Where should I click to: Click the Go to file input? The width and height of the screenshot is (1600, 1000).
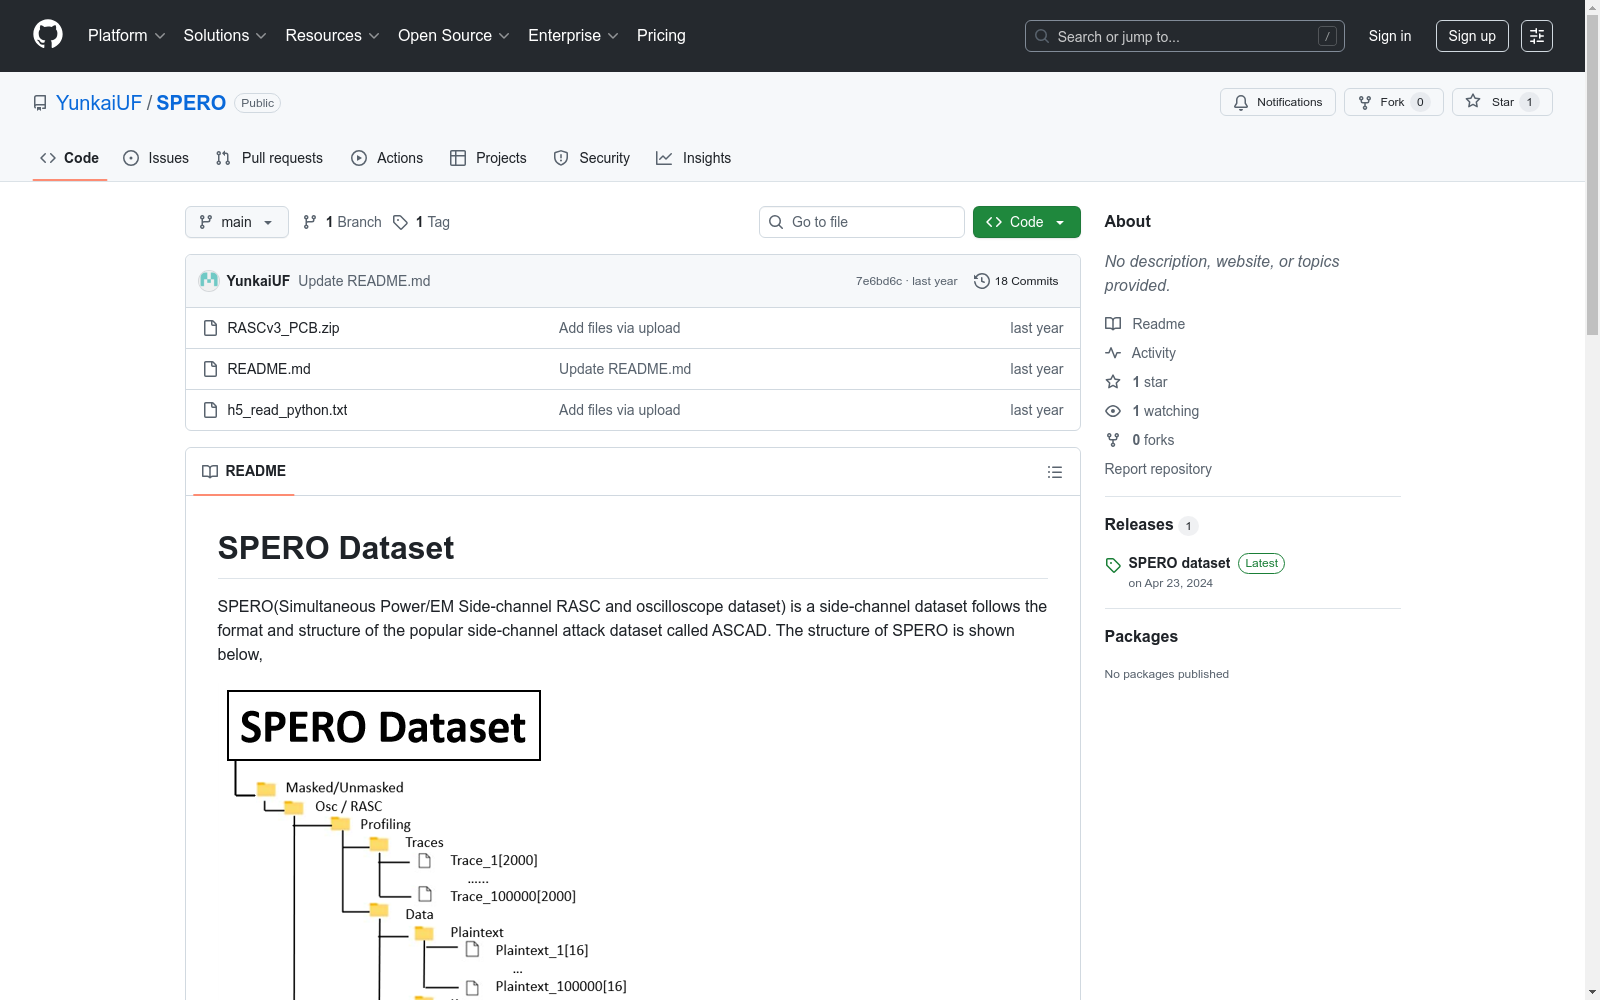point(862,222)
